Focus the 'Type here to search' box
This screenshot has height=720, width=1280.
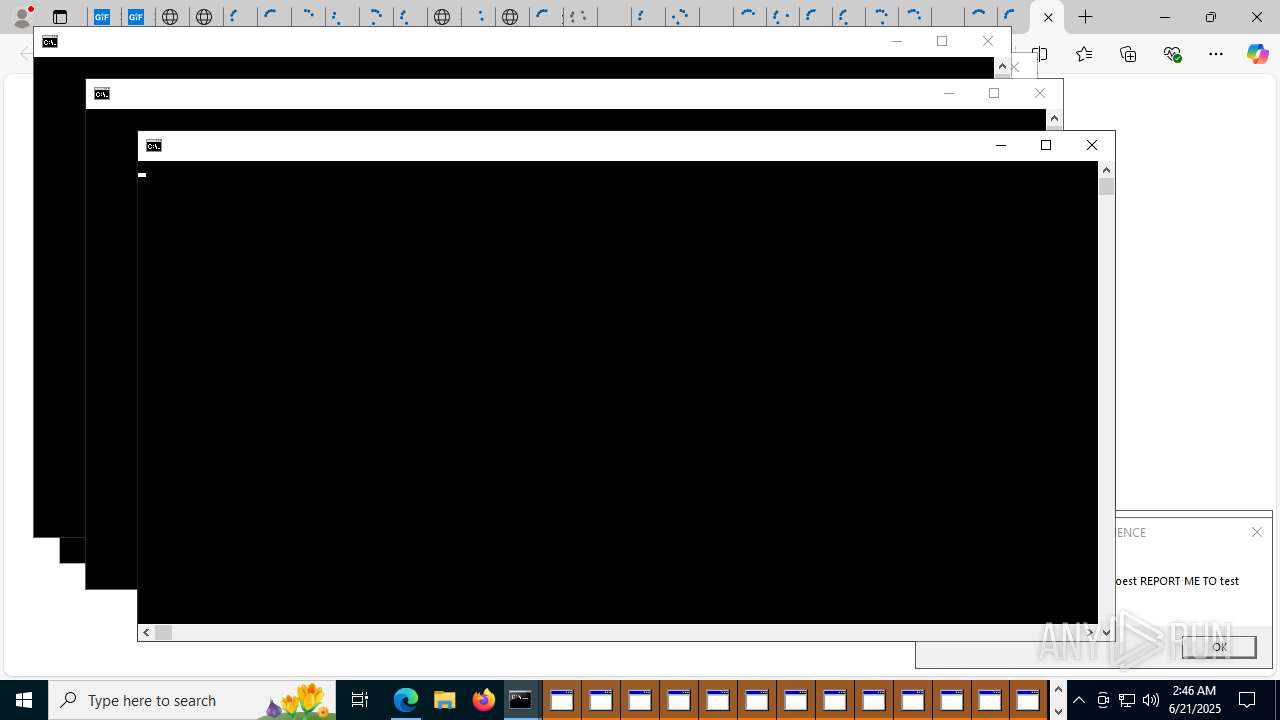pos(192,700)
